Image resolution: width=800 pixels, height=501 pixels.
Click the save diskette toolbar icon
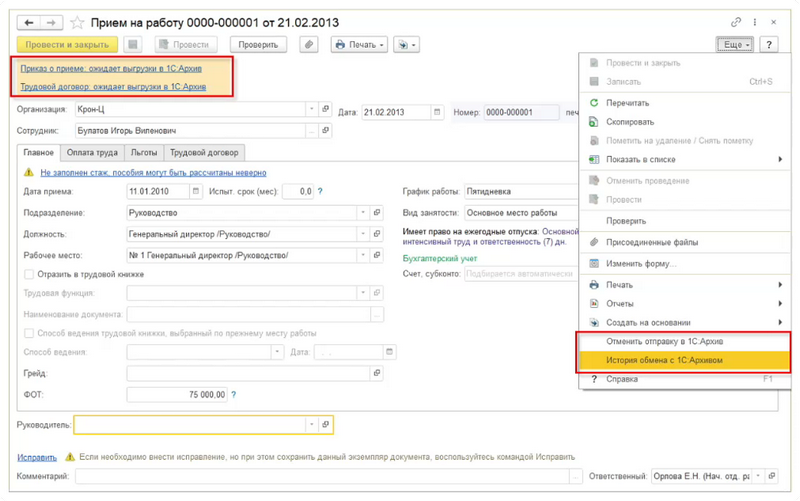[133, 45]
